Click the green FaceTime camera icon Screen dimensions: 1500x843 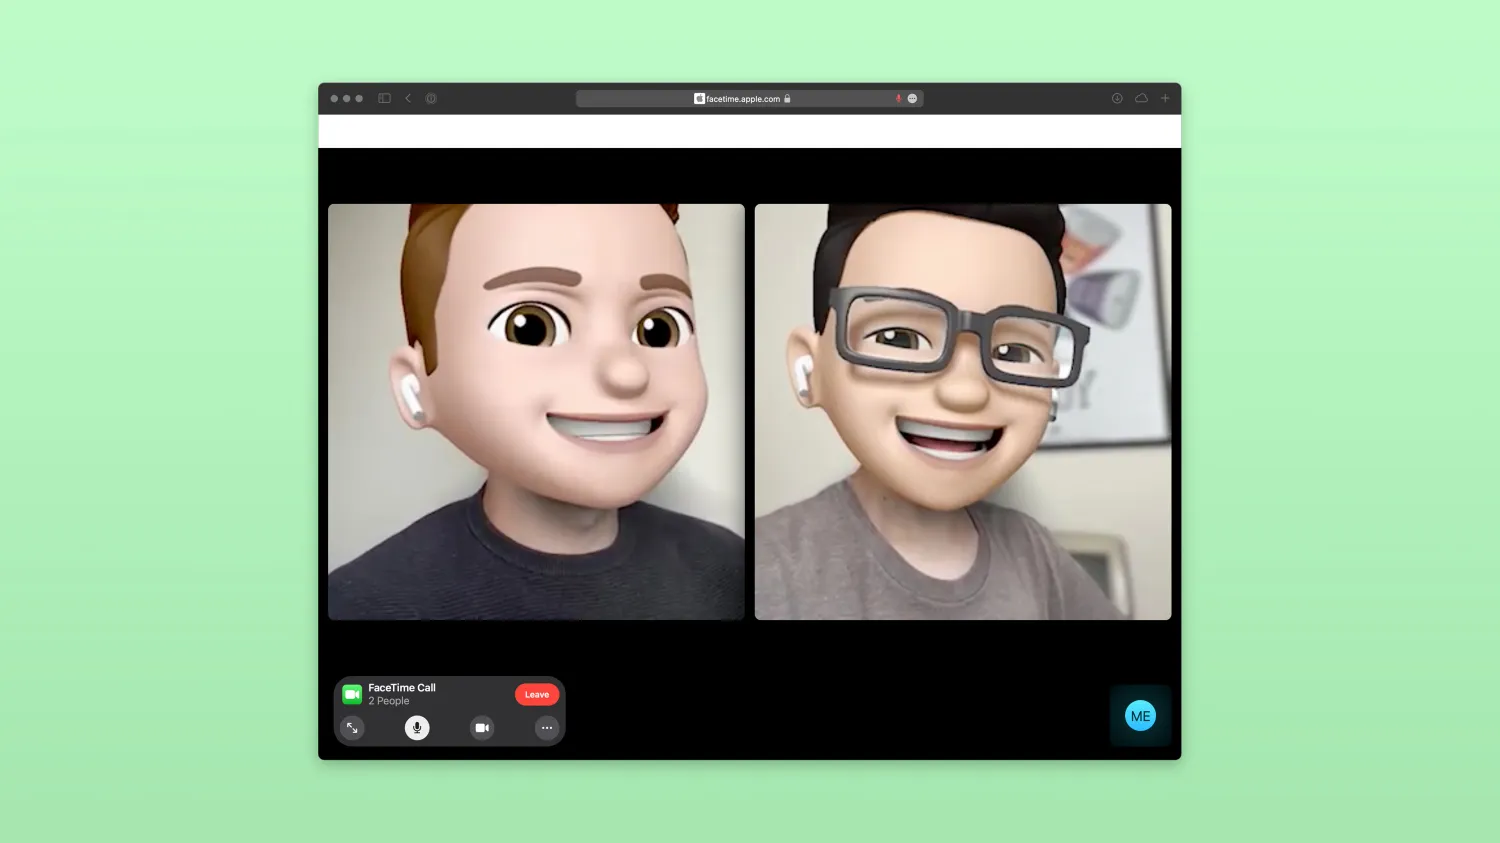coord(352,694)
